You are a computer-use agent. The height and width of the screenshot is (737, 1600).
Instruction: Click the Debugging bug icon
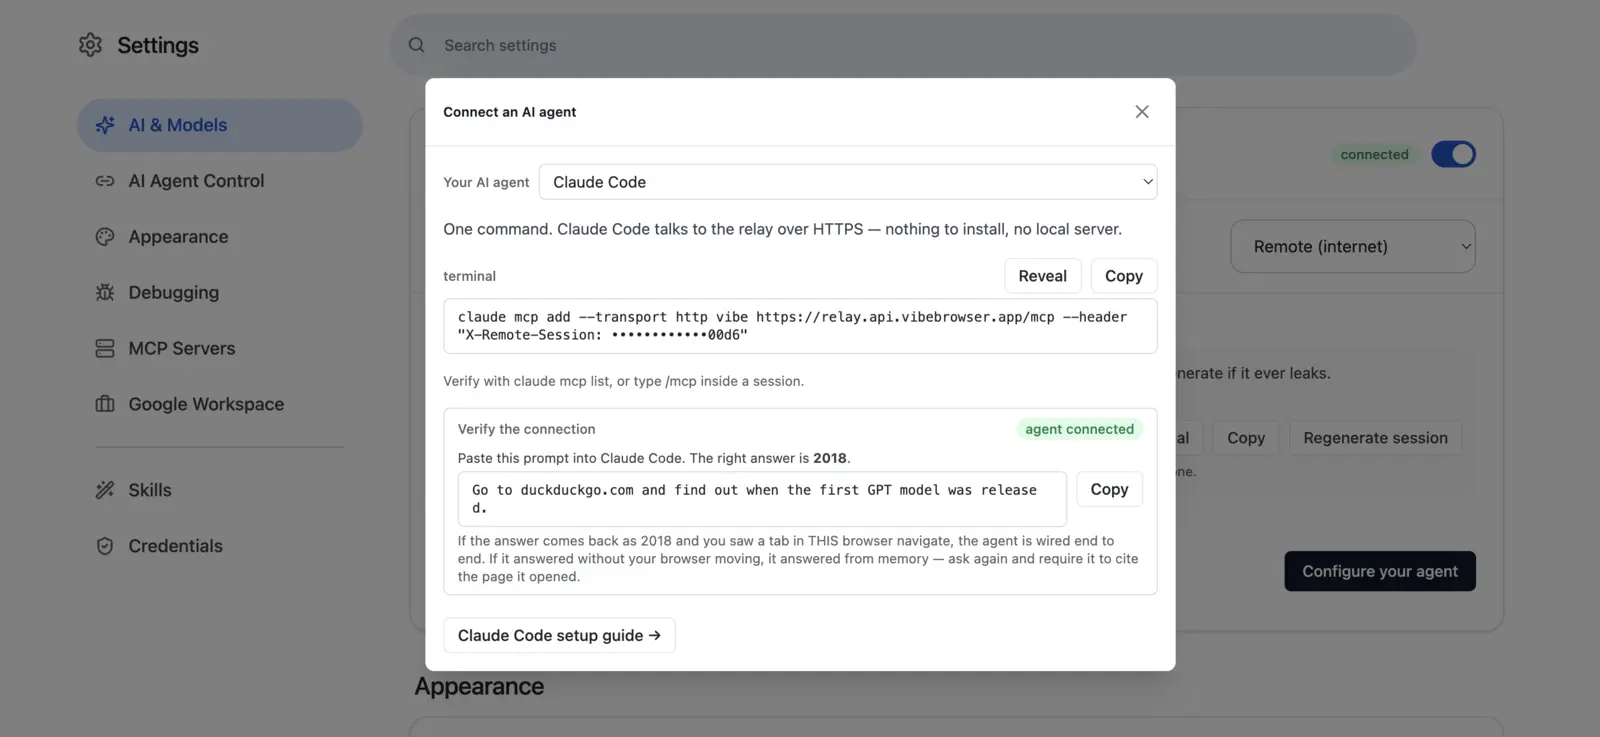tap(105, 292)
